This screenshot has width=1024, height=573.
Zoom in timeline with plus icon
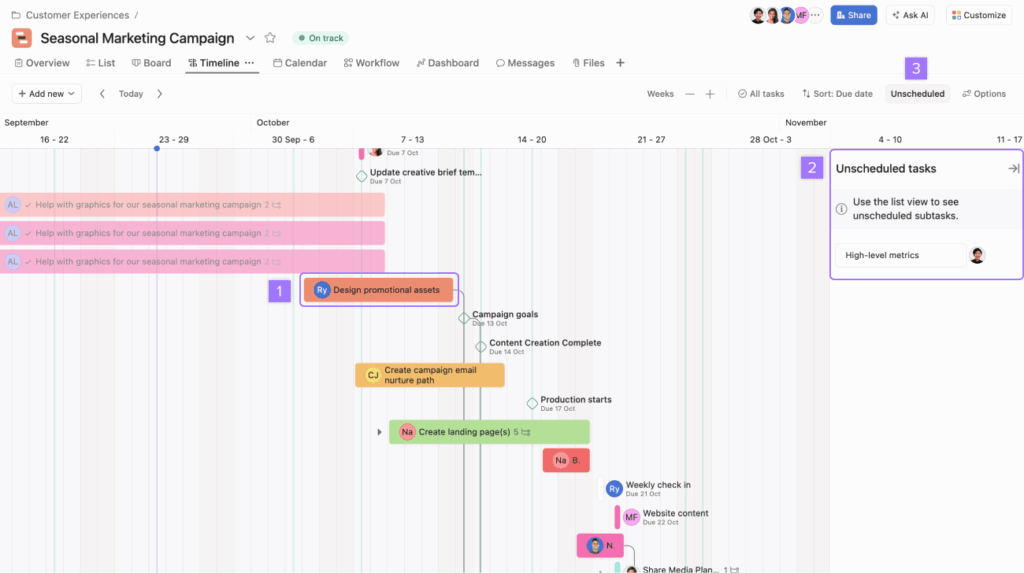(710, 94)
